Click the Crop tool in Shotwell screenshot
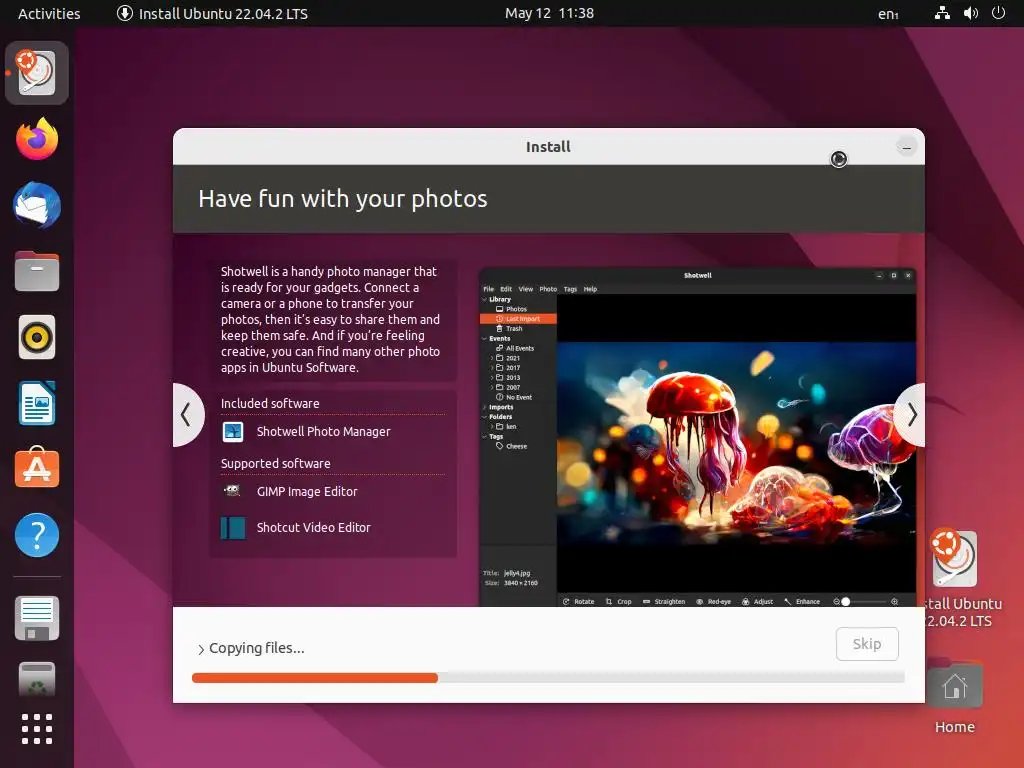This screenshot has width=1024, height=768. tap(618, 601)
